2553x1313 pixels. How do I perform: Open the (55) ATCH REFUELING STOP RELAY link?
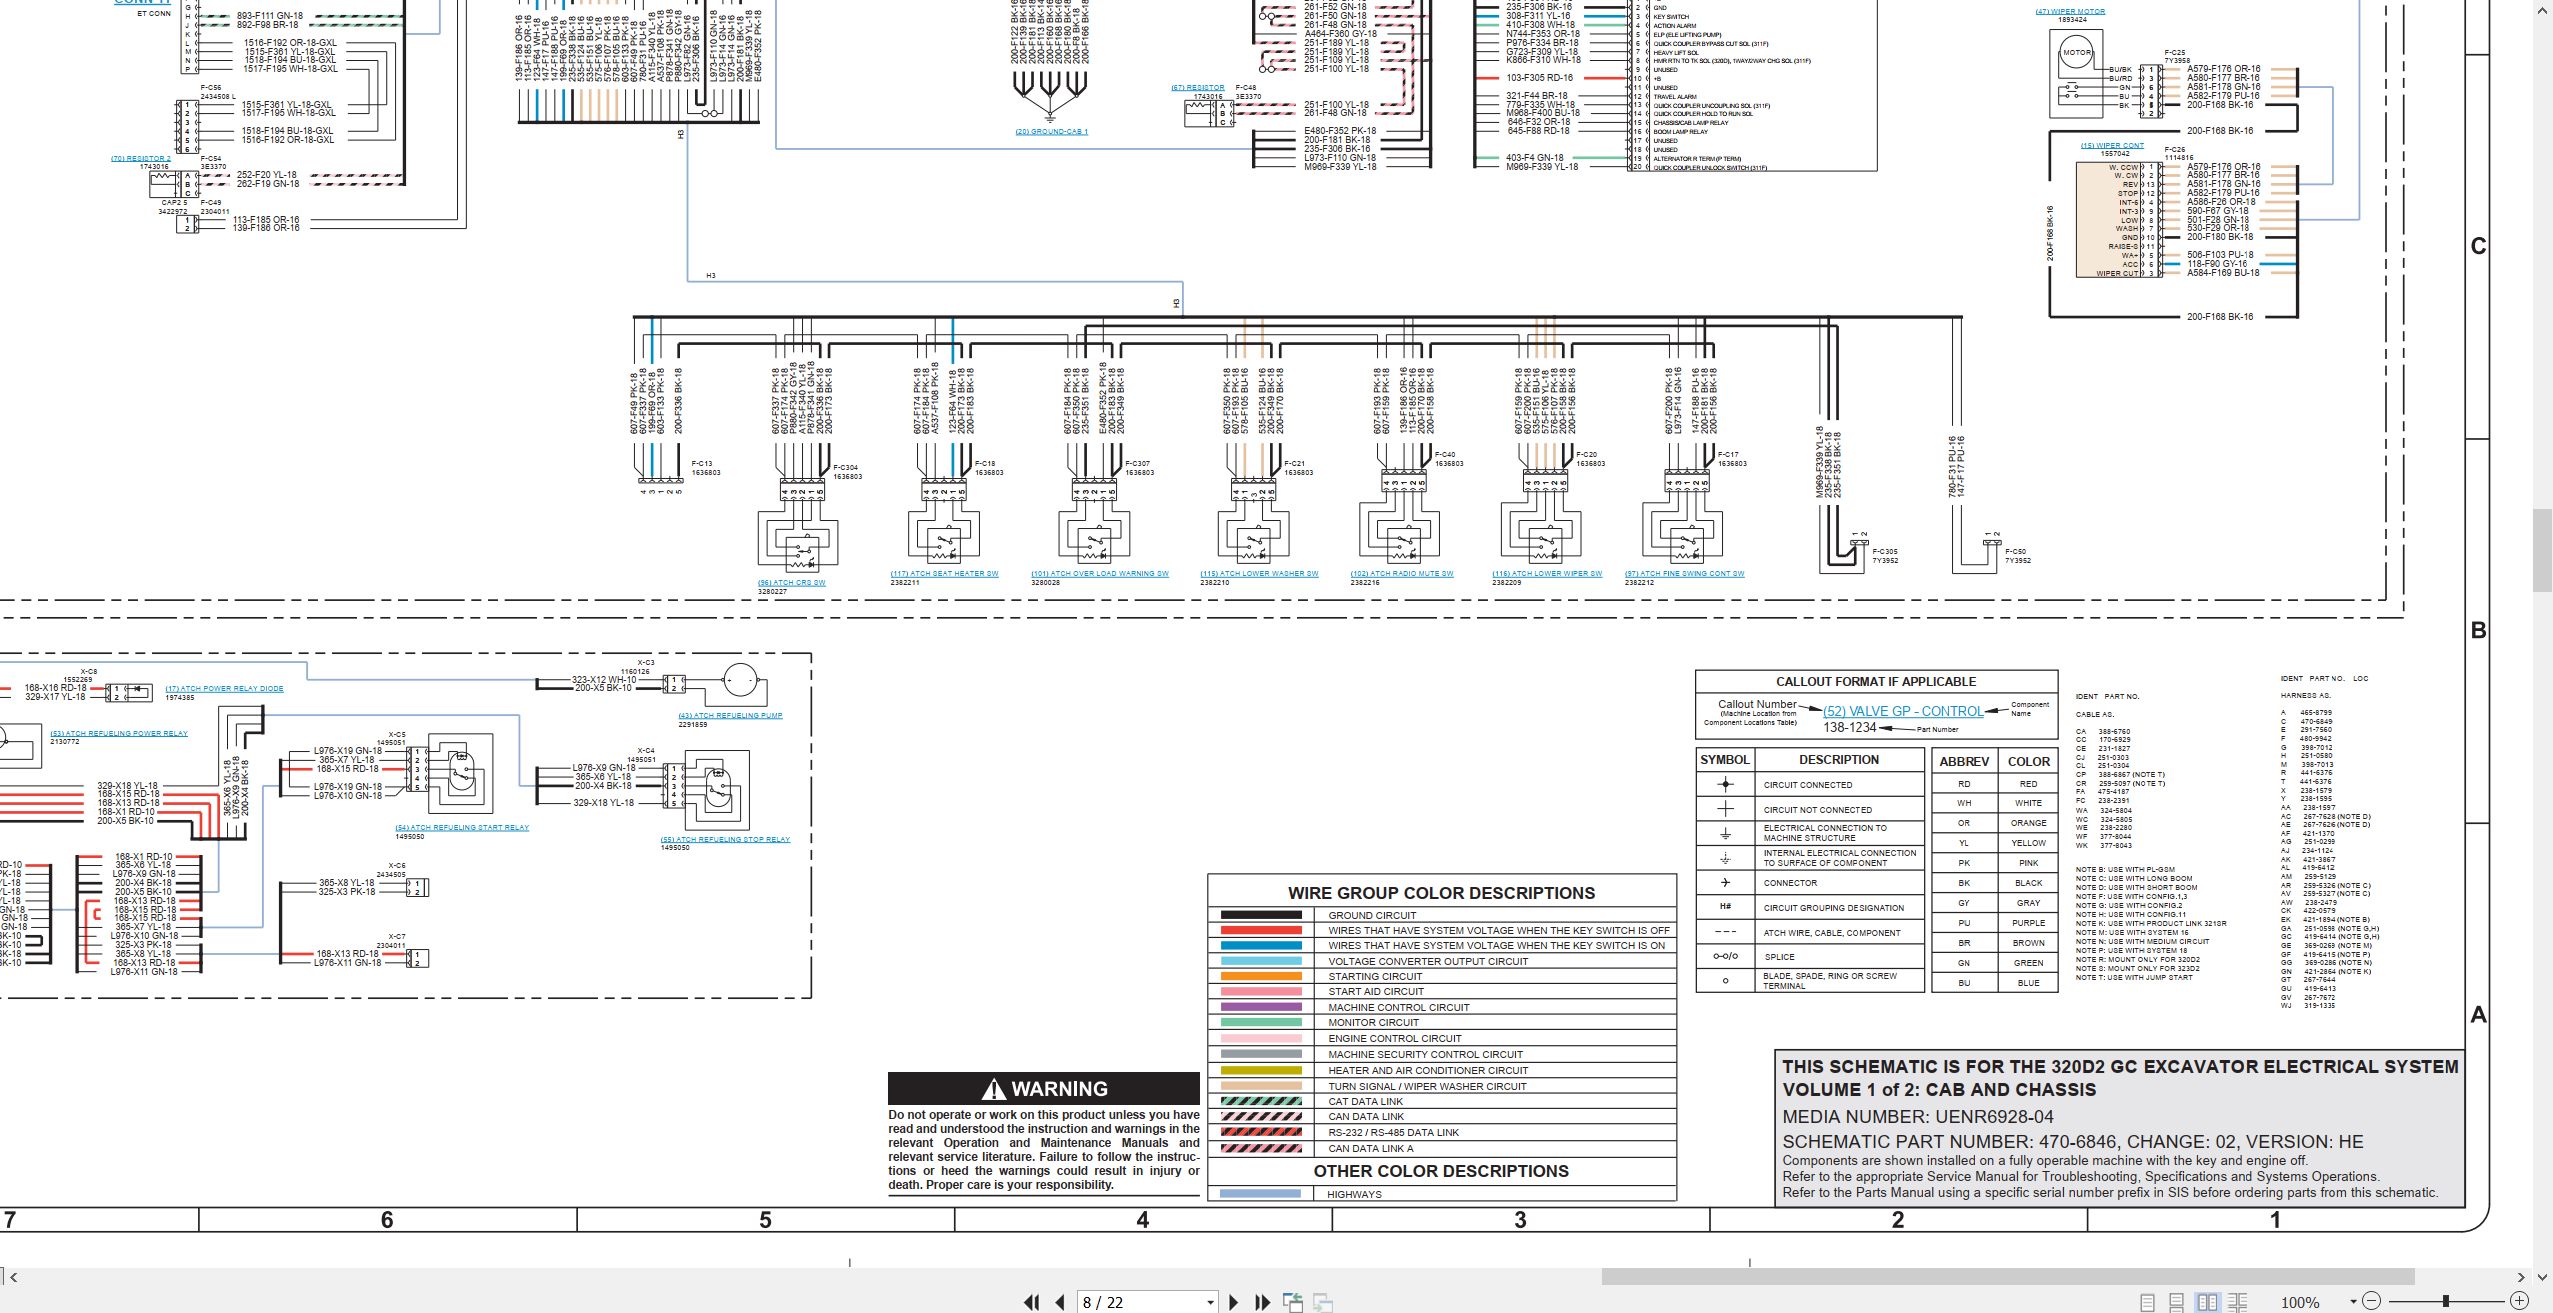(x=725, y=840)
